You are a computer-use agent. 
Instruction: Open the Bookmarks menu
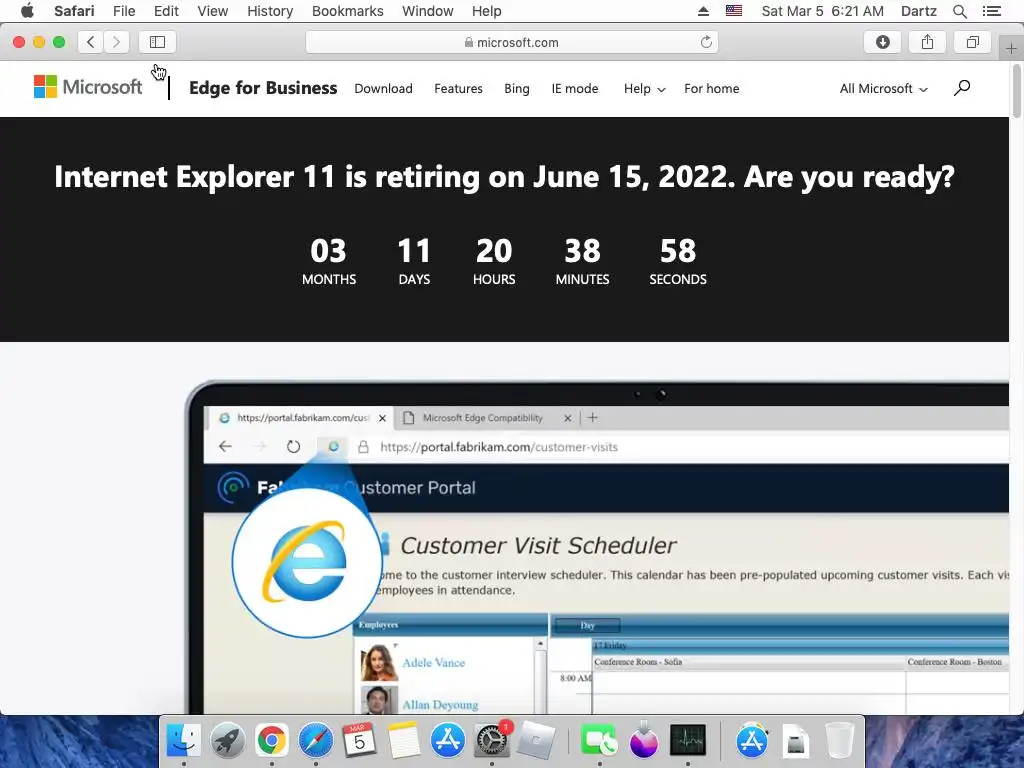click(x=347, y=11)
